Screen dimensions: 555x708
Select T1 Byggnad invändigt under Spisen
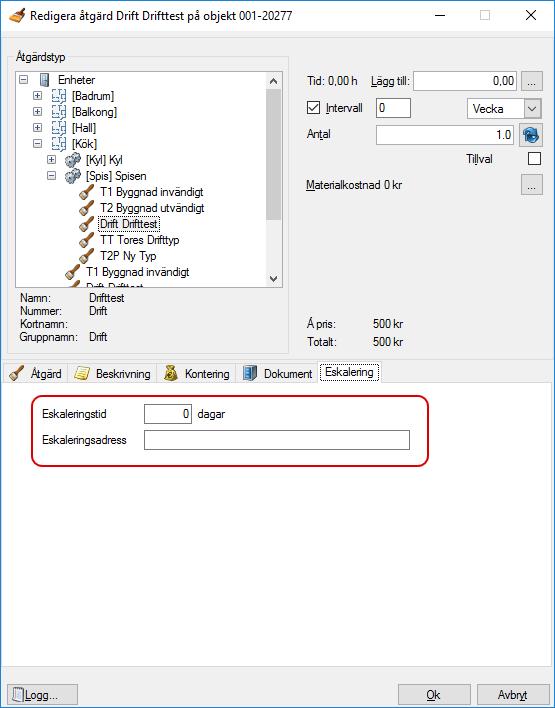152,192
